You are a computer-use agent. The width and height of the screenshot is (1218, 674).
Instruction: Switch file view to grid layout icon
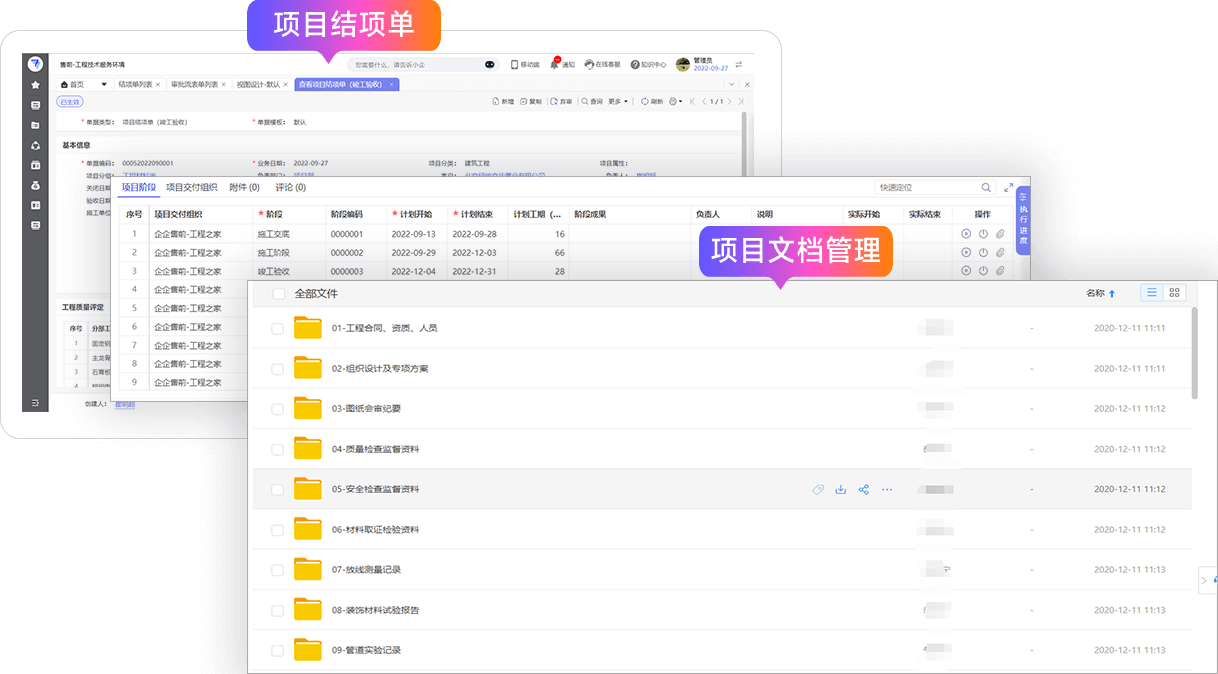pos(1174,293)
